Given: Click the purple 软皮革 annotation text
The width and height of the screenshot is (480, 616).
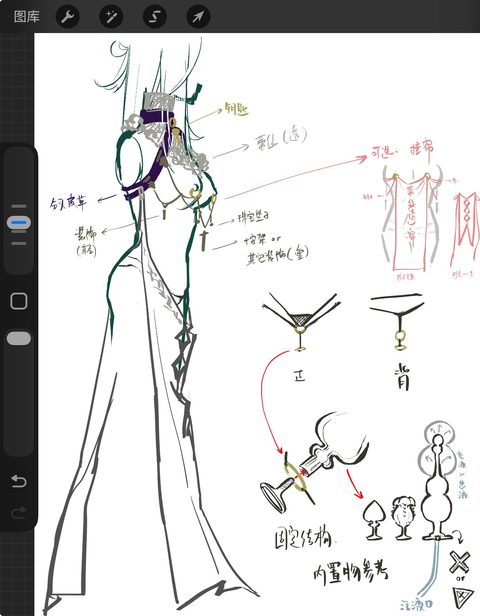Looking at the screenshot, I should point(68,203).
